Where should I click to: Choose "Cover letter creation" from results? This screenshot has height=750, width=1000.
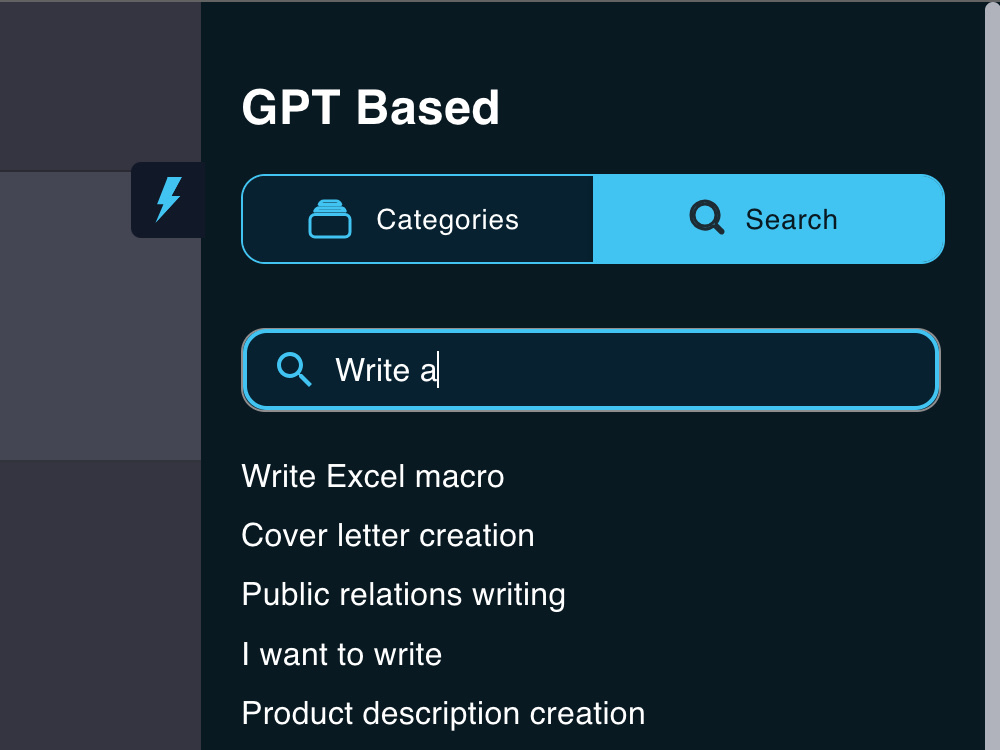tap(388, 535)
